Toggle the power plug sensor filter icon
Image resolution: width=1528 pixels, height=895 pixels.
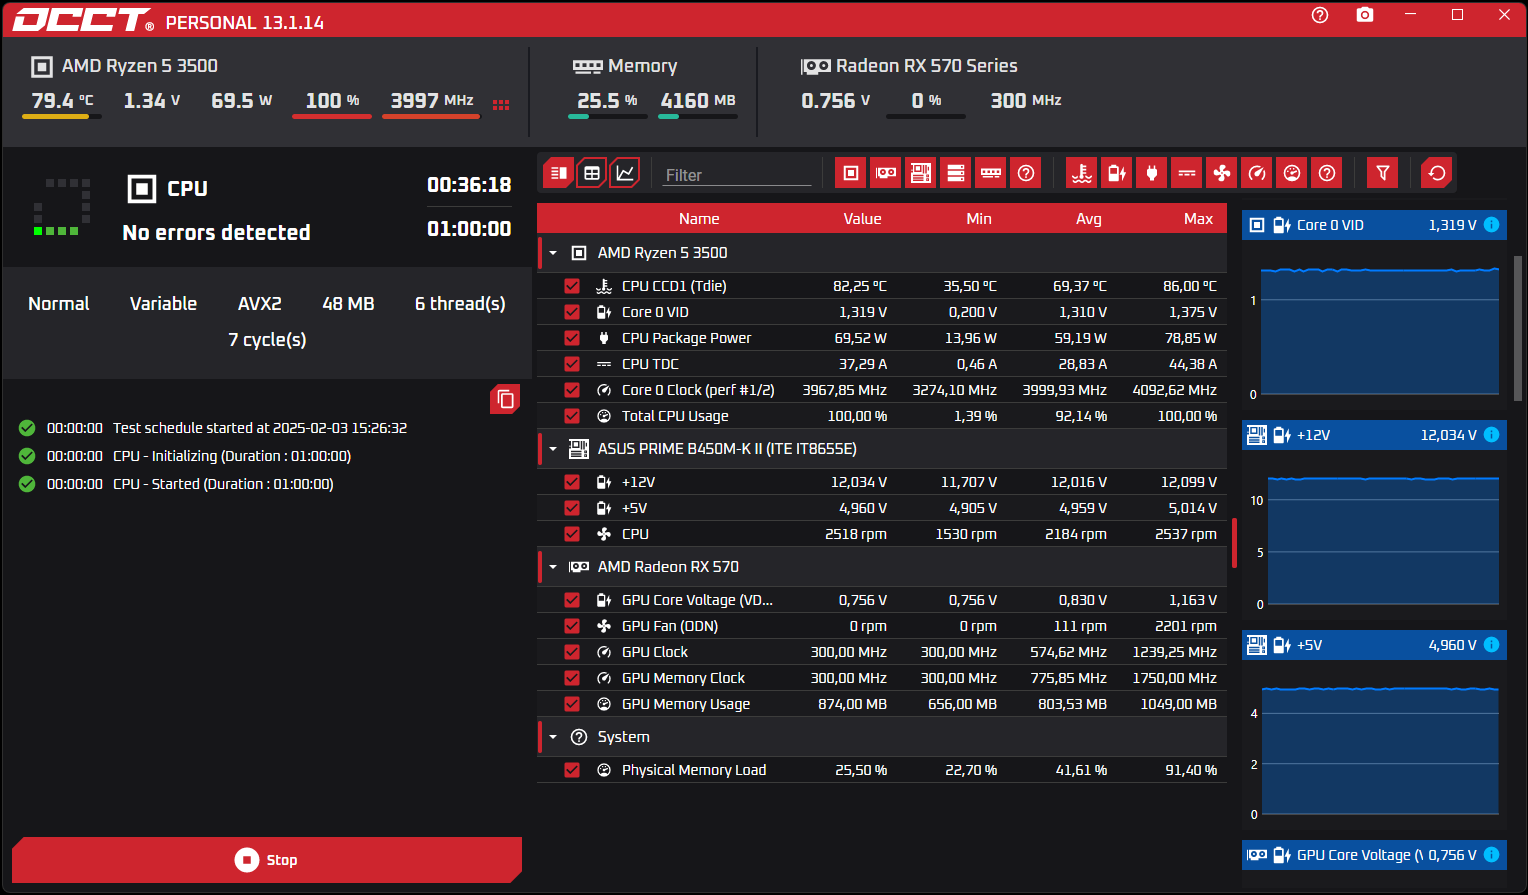click(x=1152, y=173)
